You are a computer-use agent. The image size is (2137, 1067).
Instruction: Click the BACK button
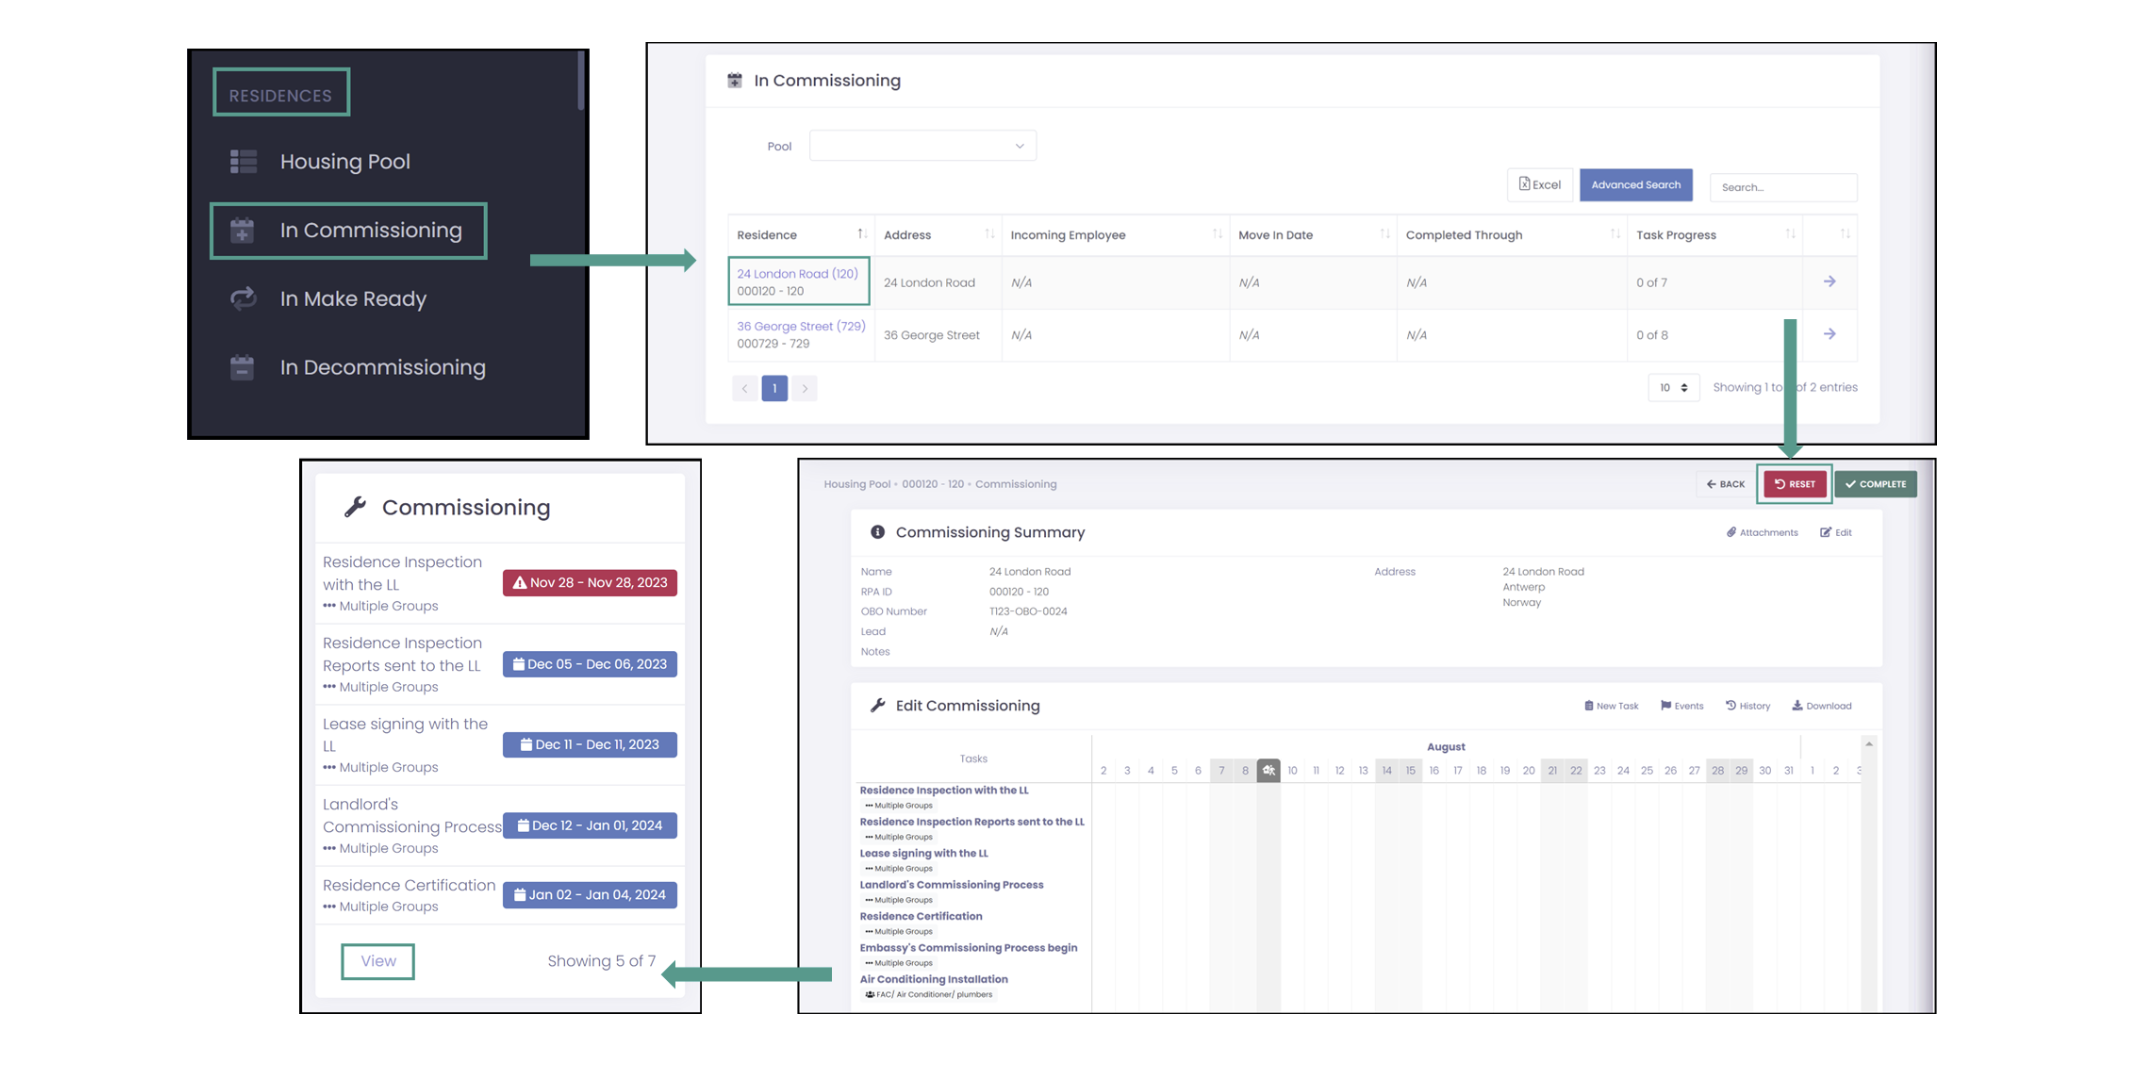[x=1725, y=484]
